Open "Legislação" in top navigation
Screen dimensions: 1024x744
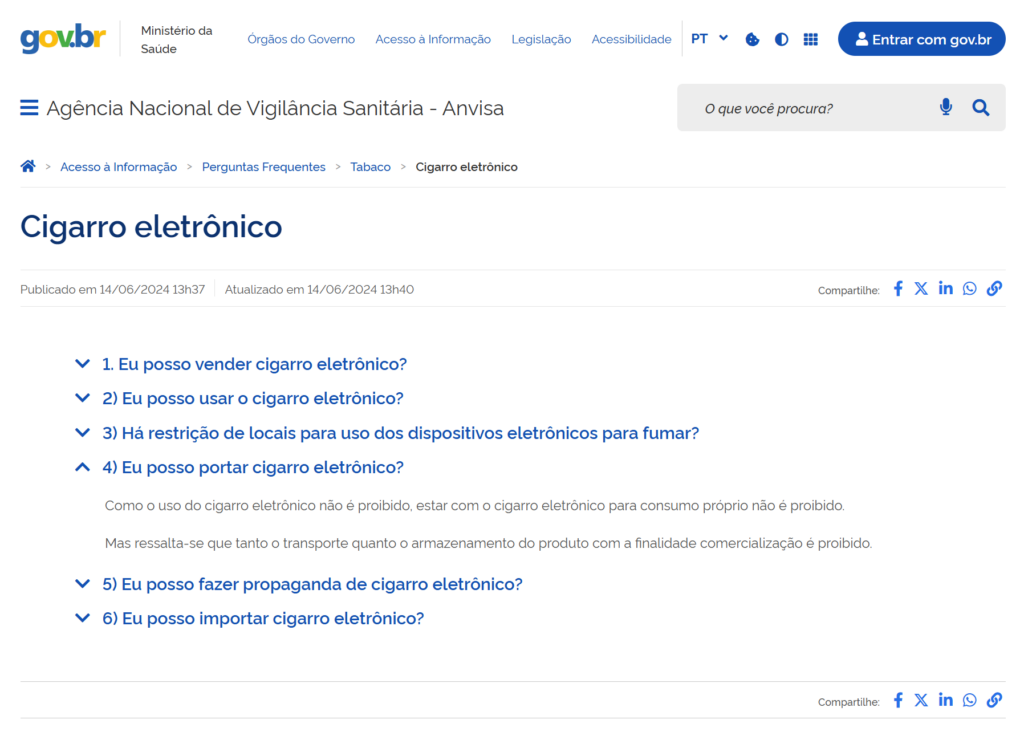[541, 39]
